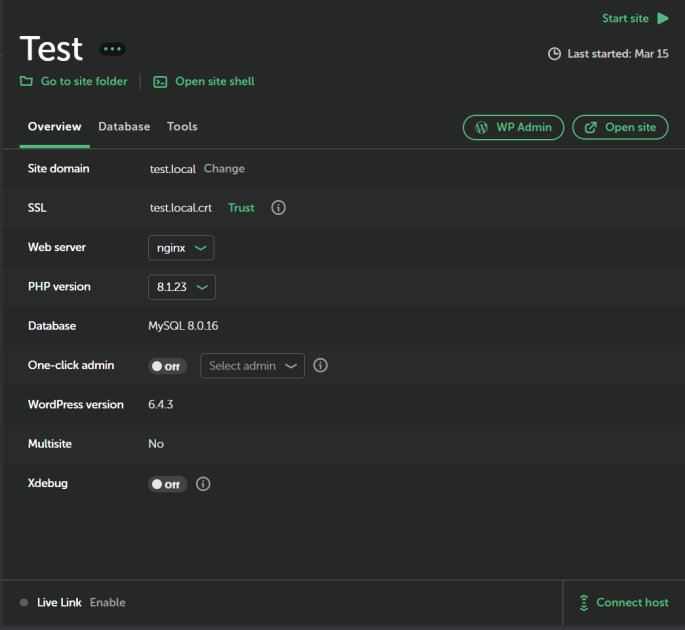Switch to the Tools tab
The image size is (685, 630).
click(x=182, y=127)
